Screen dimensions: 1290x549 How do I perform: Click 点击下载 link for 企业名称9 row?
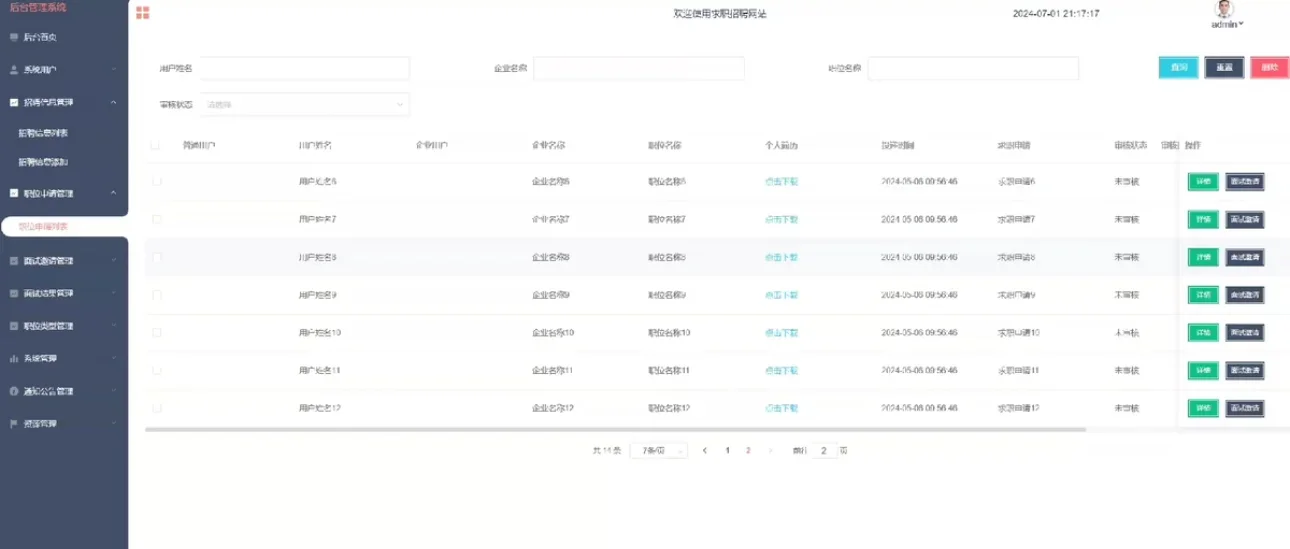(x=781, y=295)
